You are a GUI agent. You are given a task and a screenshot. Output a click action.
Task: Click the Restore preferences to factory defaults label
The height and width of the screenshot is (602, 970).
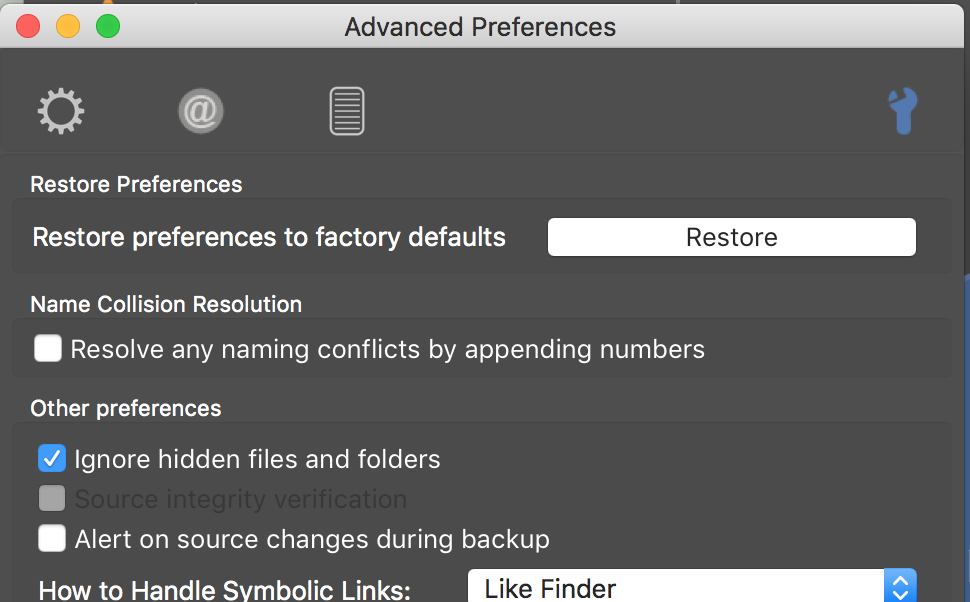(x=269, y=237)
